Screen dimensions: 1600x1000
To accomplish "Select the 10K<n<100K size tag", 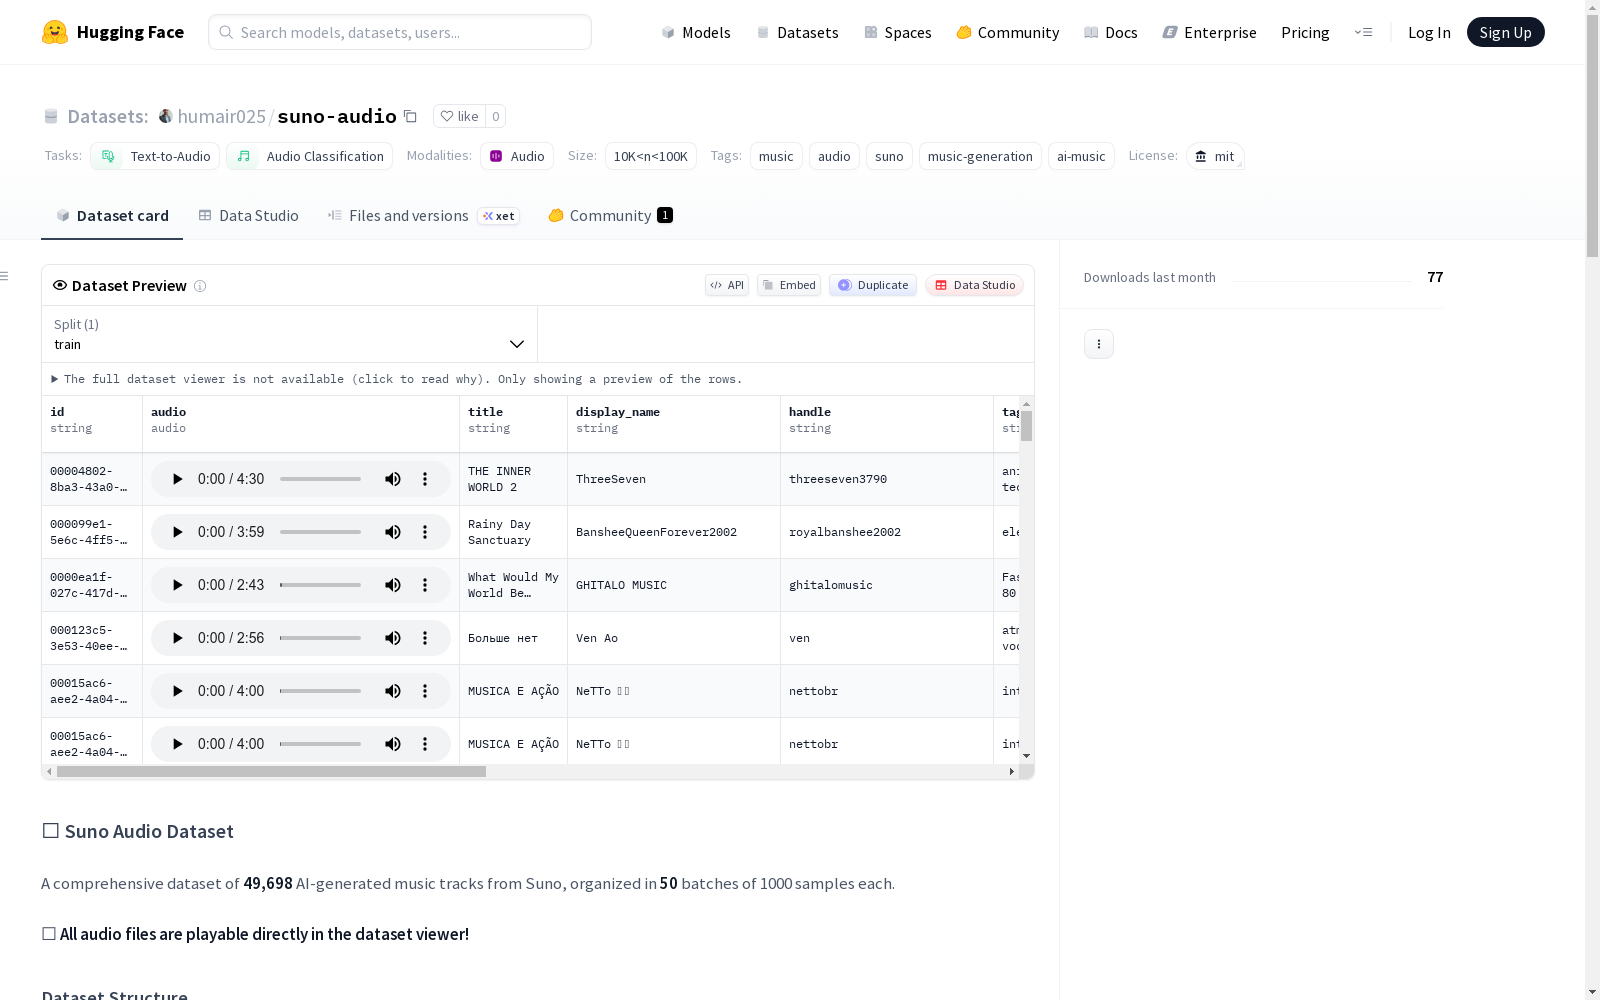I will 651,156.
